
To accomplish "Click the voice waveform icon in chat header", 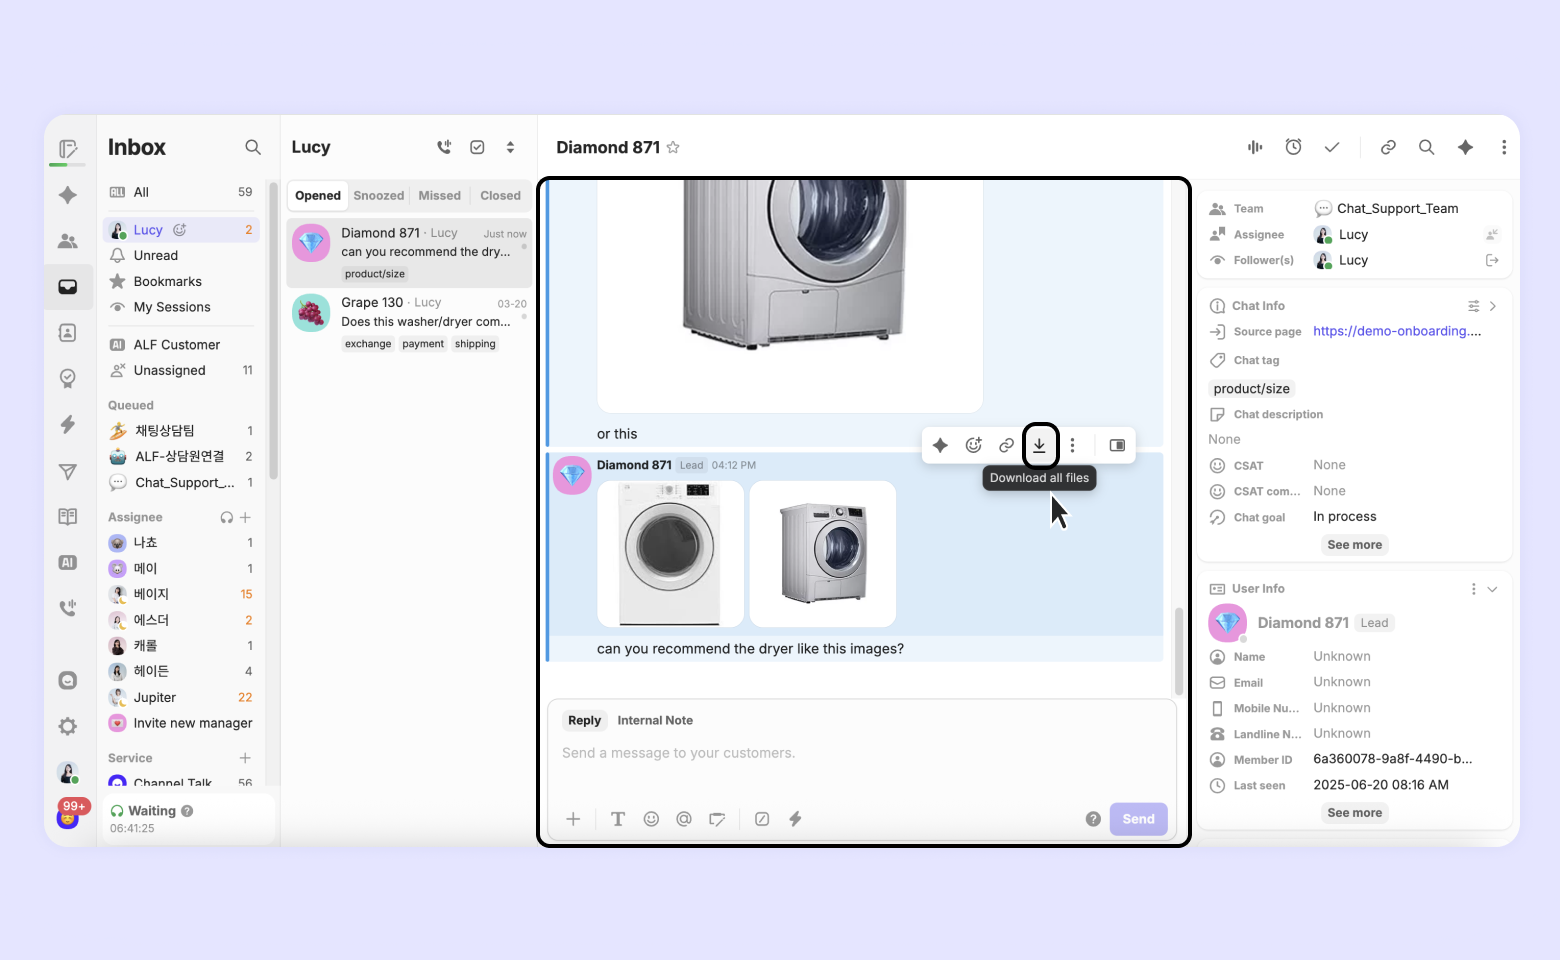I will click(x=1255, y=147).
